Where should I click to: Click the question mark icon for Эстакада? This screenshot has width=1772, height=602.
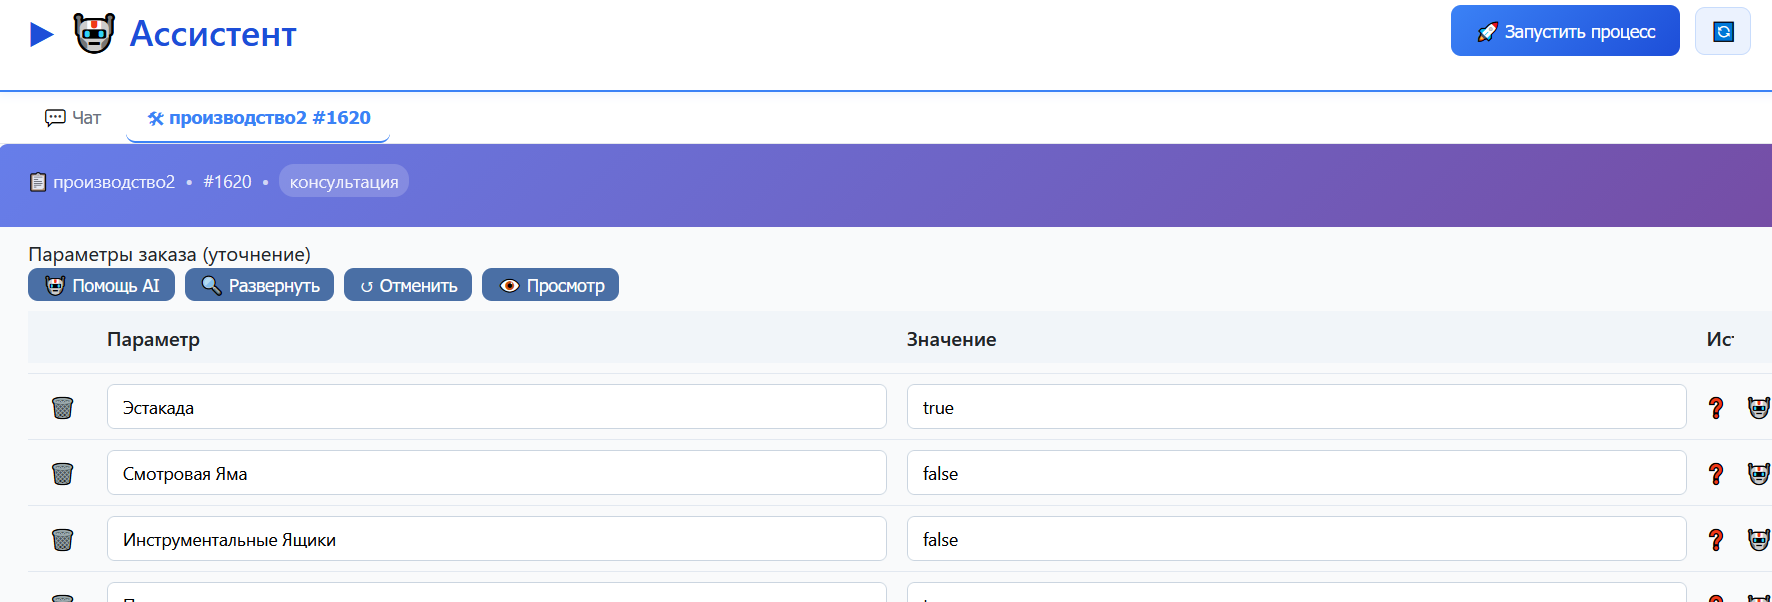(x=1716, y=407)
